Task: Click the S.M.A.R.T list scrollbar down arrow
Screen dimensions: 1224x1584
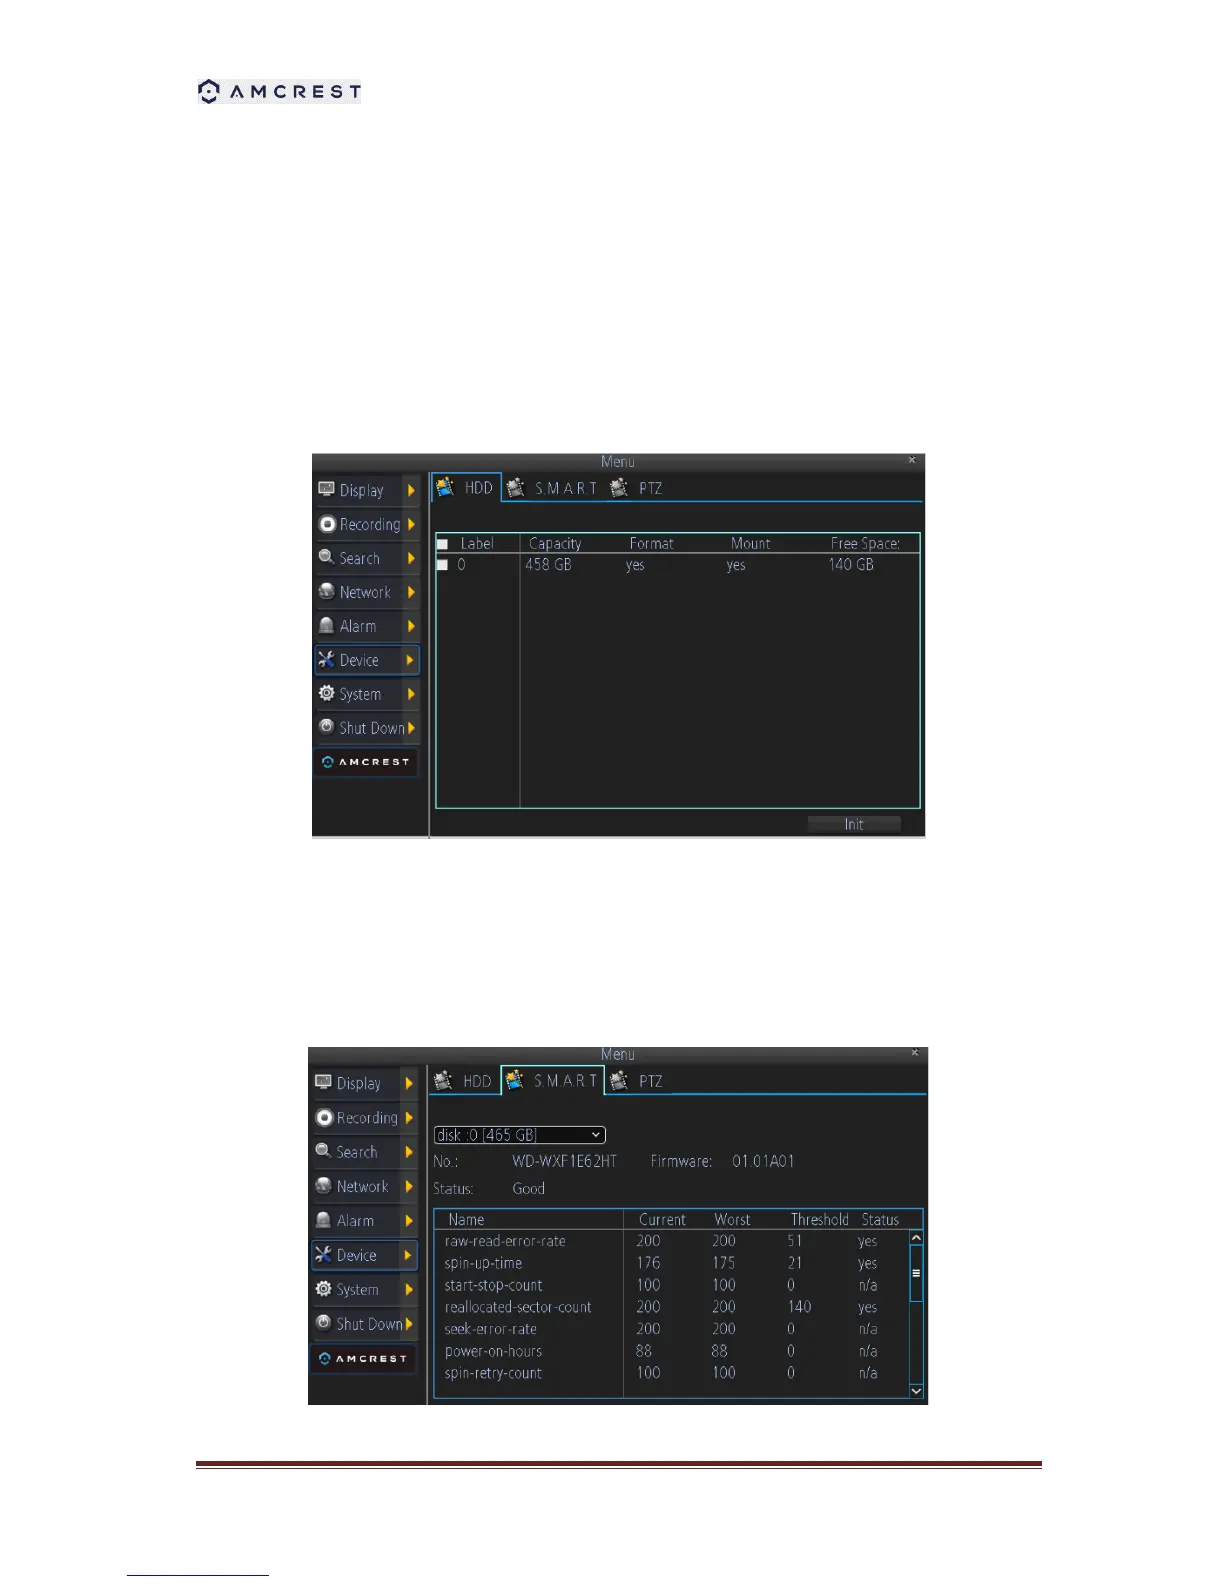Action: (x=916, y=1391)
